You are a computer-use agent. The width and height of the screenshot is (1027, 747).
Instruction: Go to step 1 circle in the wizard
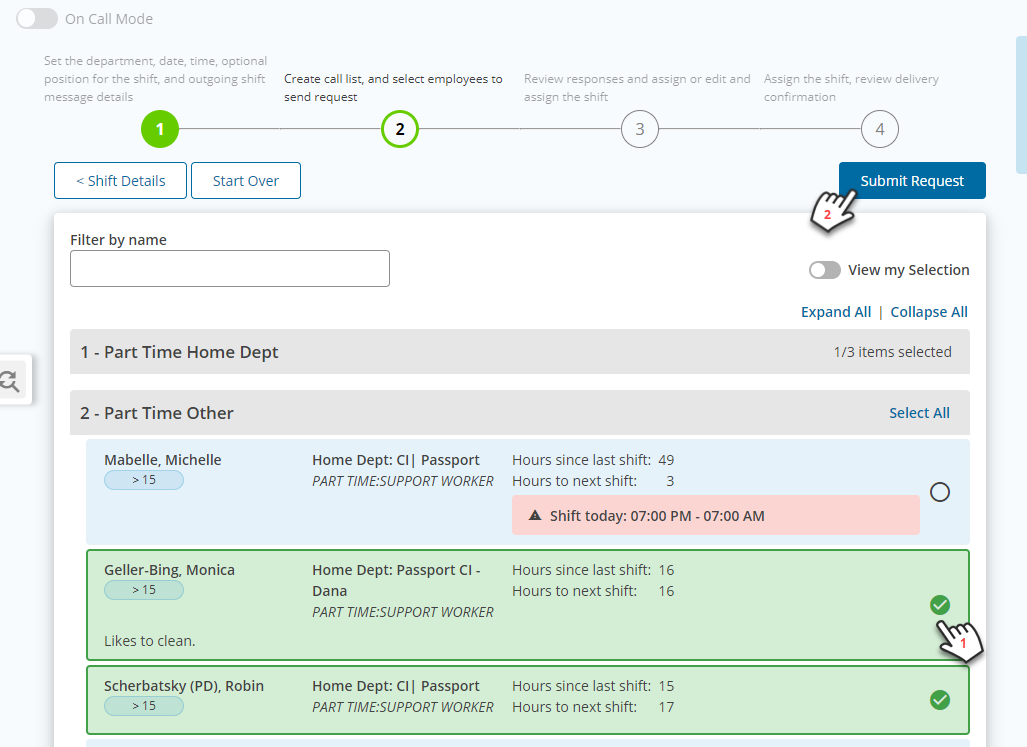(x=160, y=129)
